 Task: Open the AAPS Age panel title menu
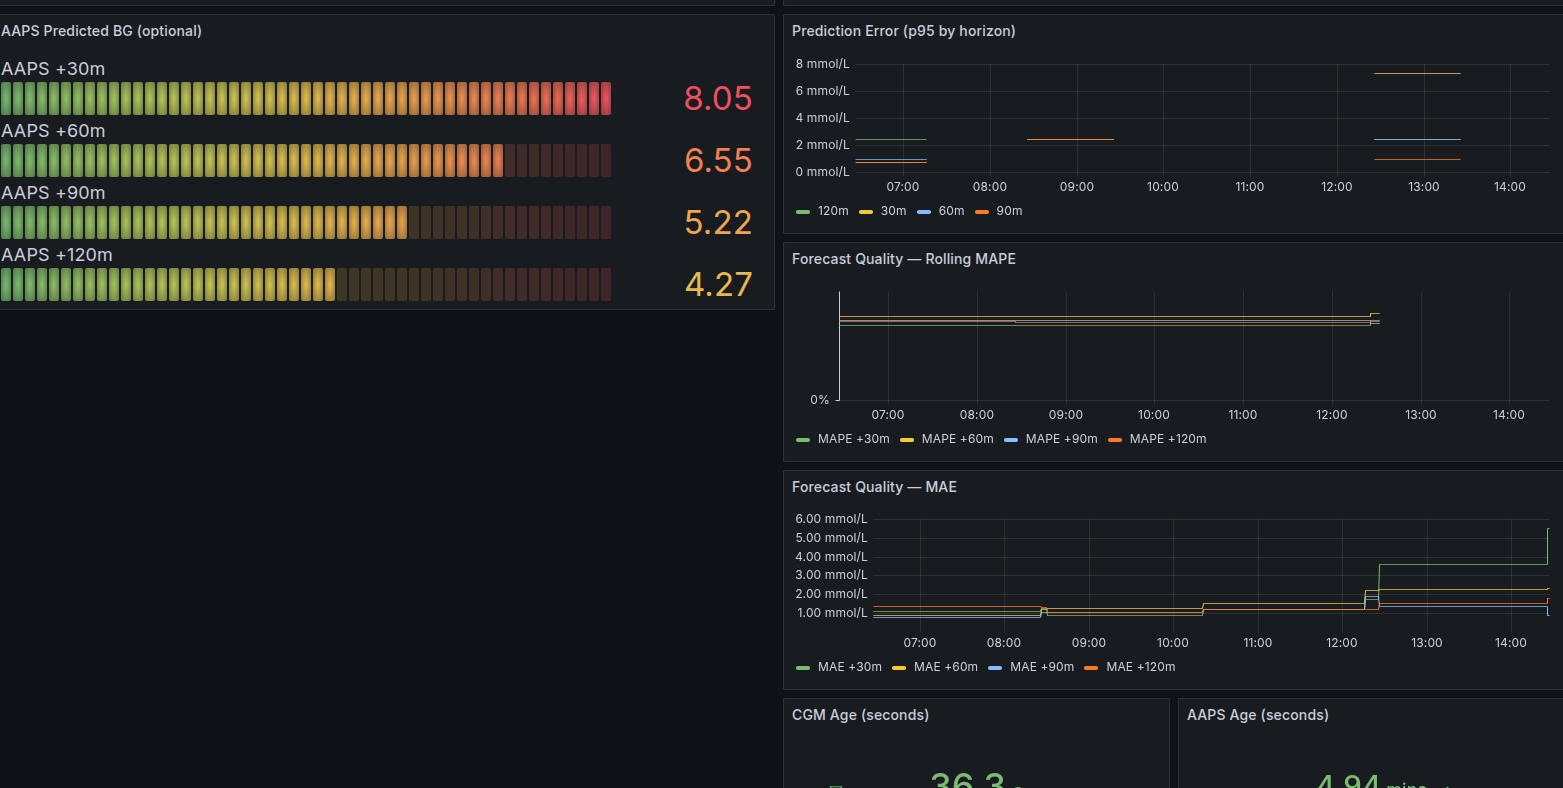point(1257,715)
